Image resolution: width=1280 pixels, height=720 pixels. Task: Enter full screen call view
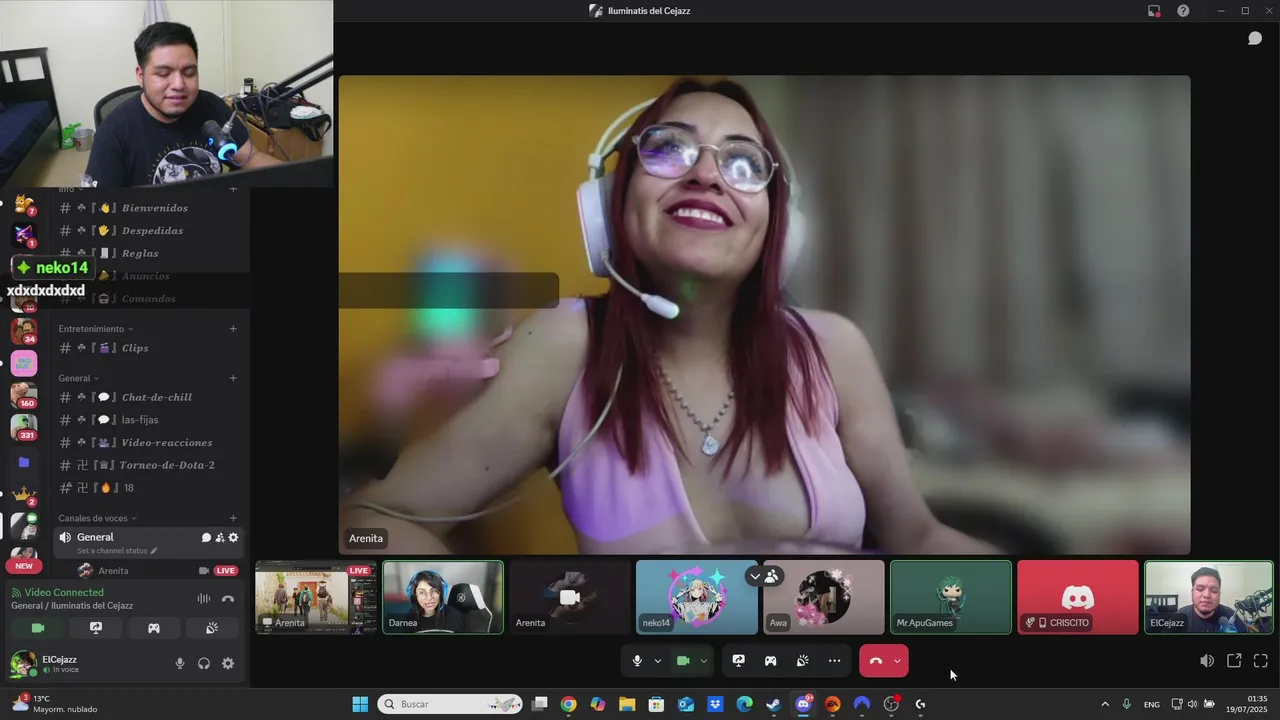pyautogui.click(x=1261, y=661)
